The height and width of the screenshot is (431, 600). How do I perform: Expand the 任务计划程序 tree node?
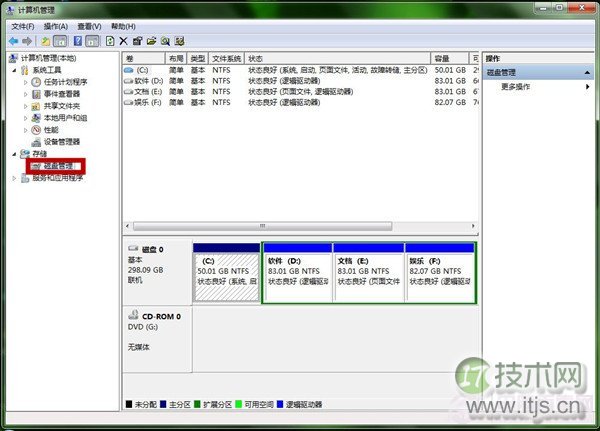point(26,82)
